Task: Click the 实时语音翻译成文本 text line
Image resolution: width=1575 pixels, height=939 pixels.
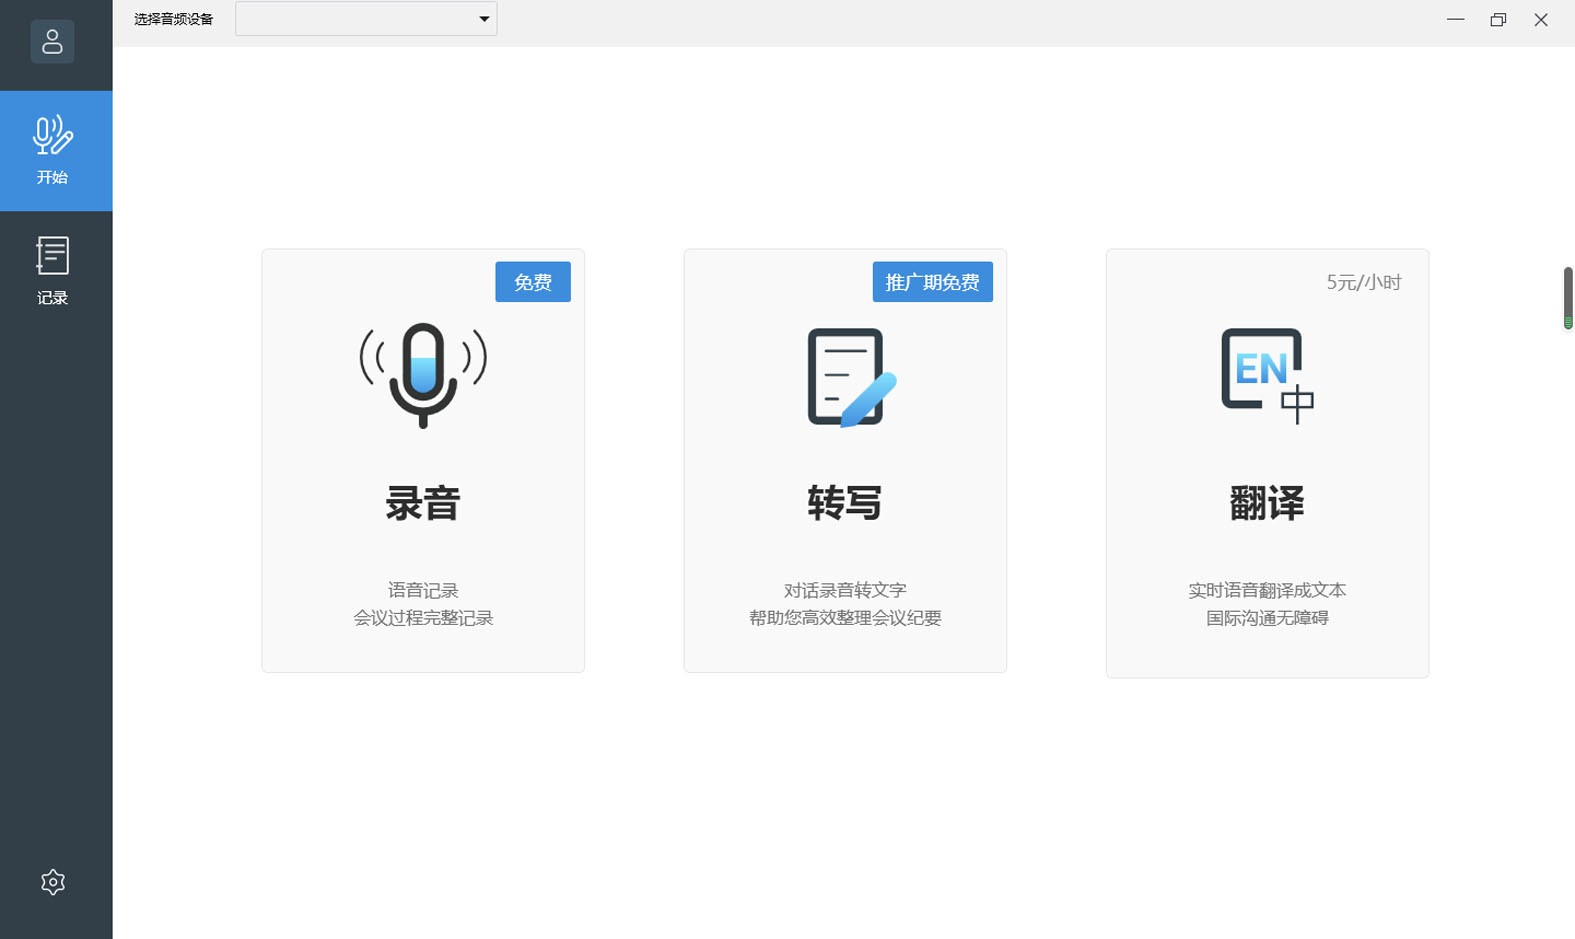Action: (x=1267, y=590)
